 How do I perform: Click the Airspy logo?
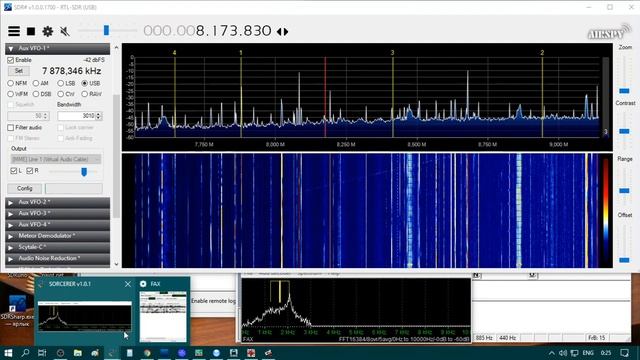point(609,32)
